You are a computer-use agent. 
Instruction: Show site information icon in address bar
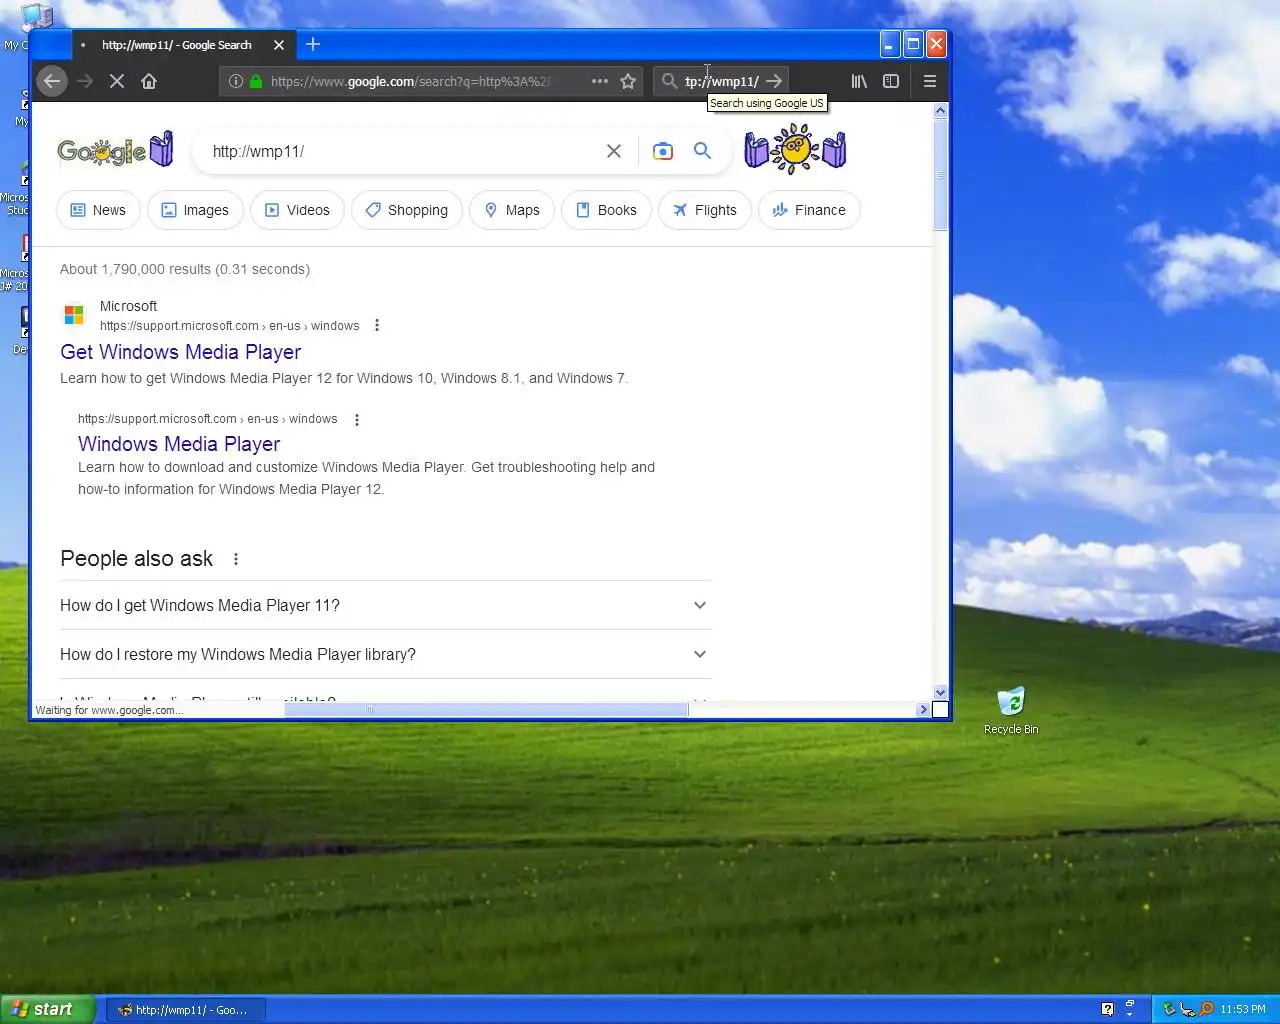235,81
